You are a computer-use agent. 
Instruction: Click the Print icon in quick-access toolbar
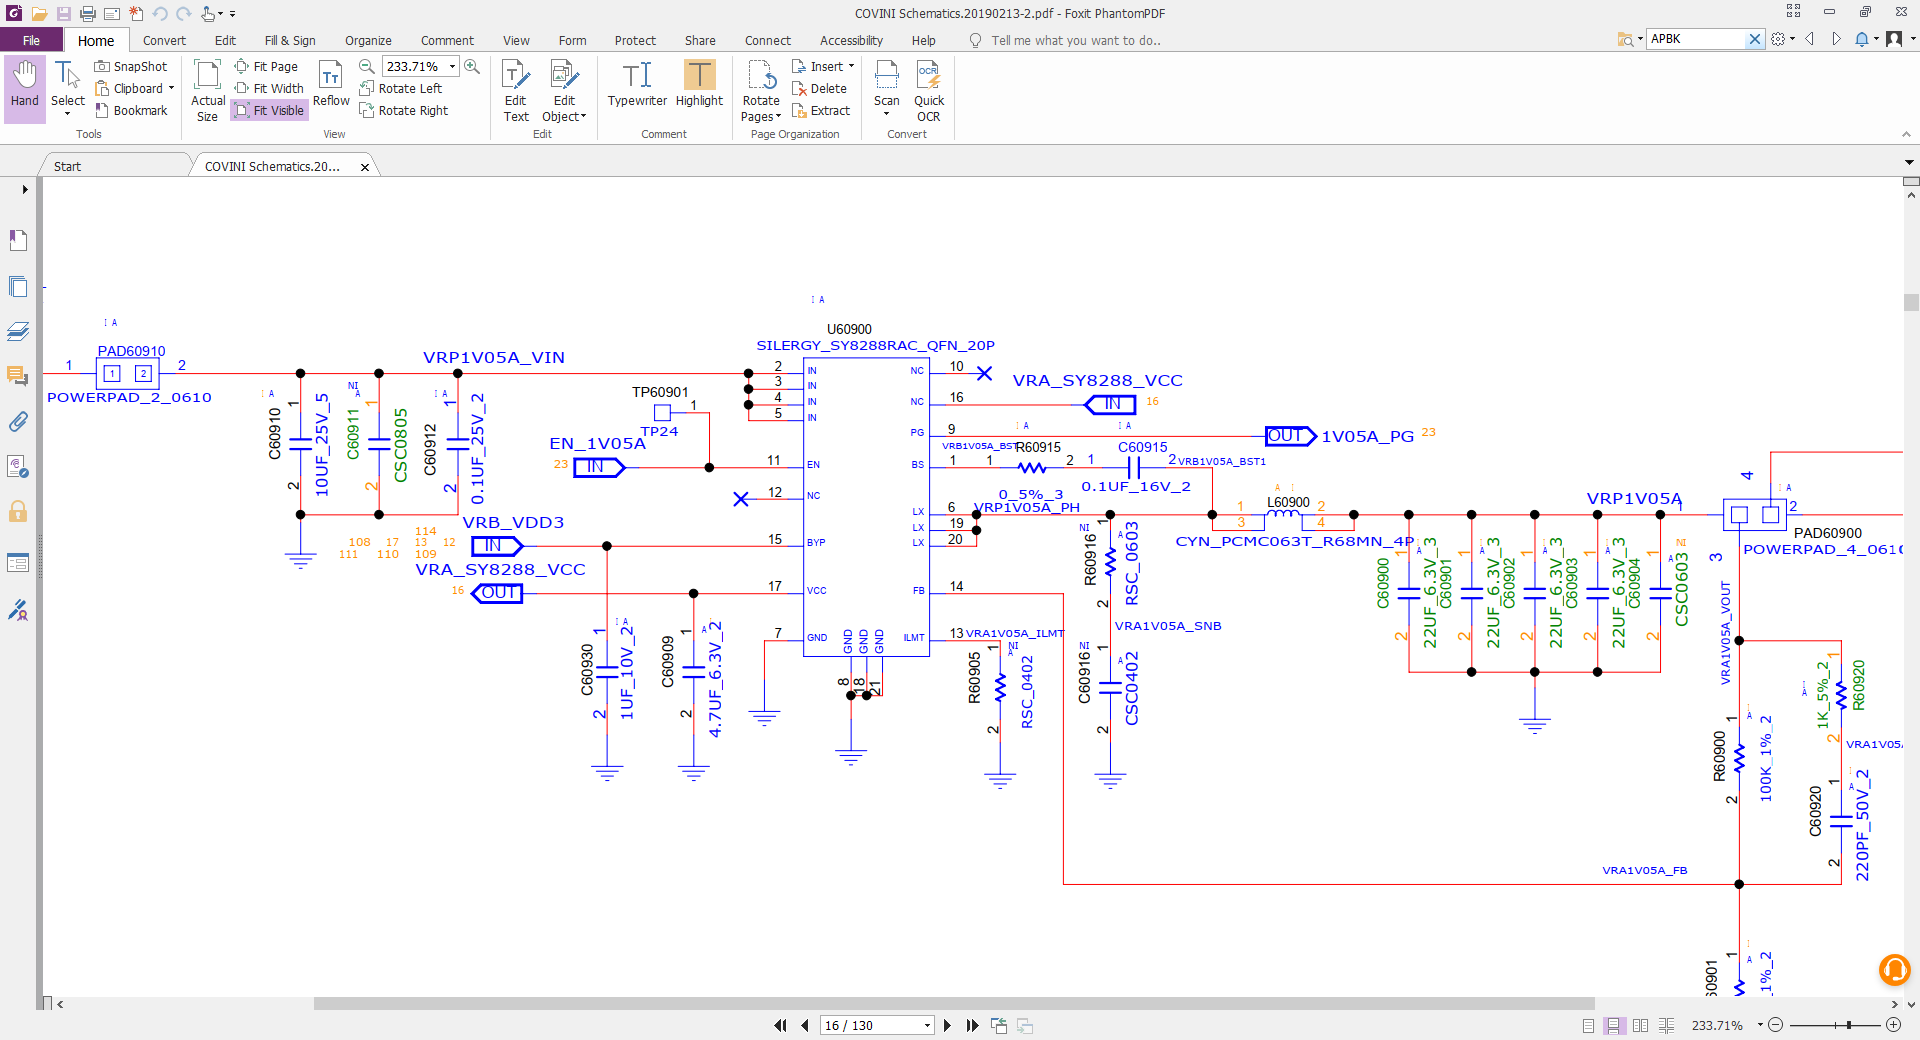pyautogui.click(x=88, y=14)
